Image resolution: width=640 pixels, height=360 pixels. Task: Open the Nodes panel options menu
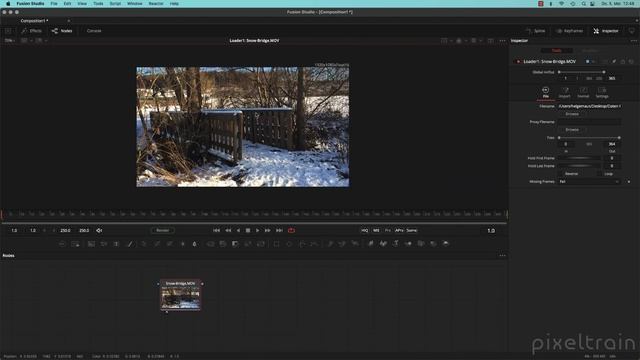click(502, 256)
